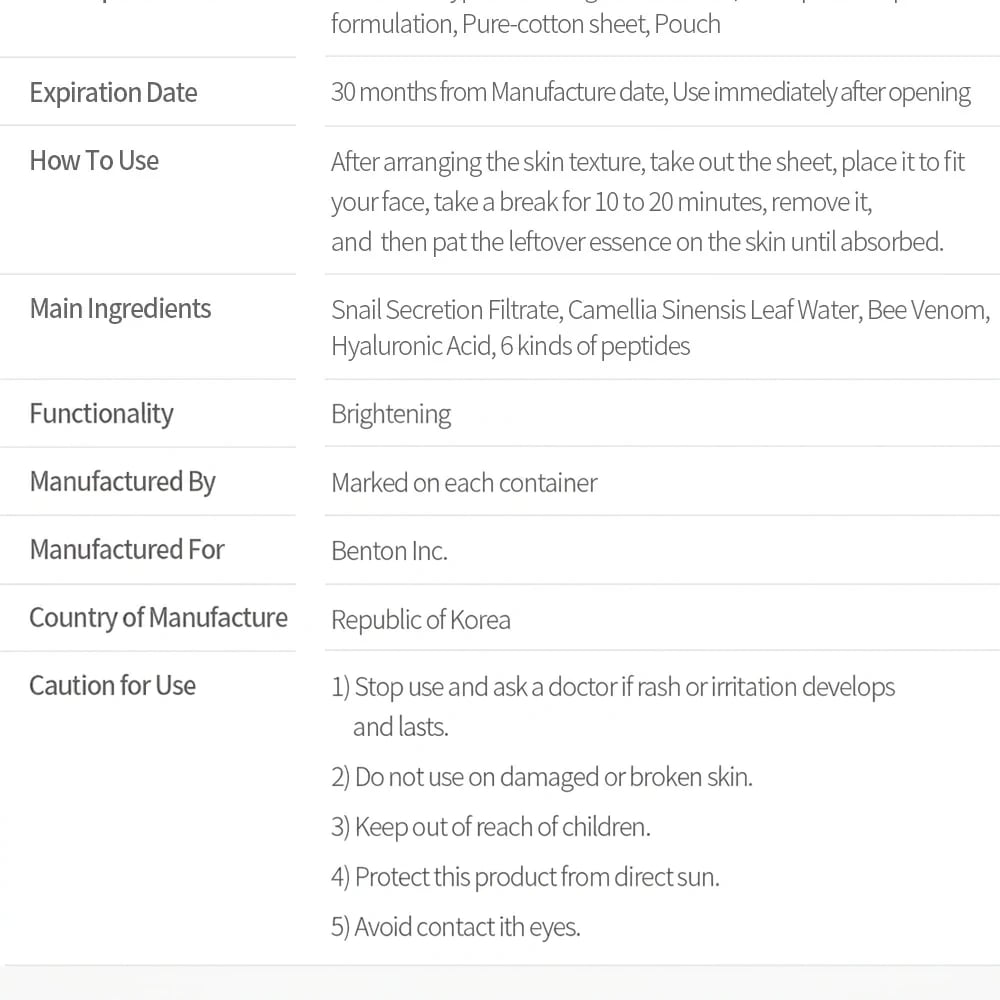Click the Manufactured By label

pos(122,482)
